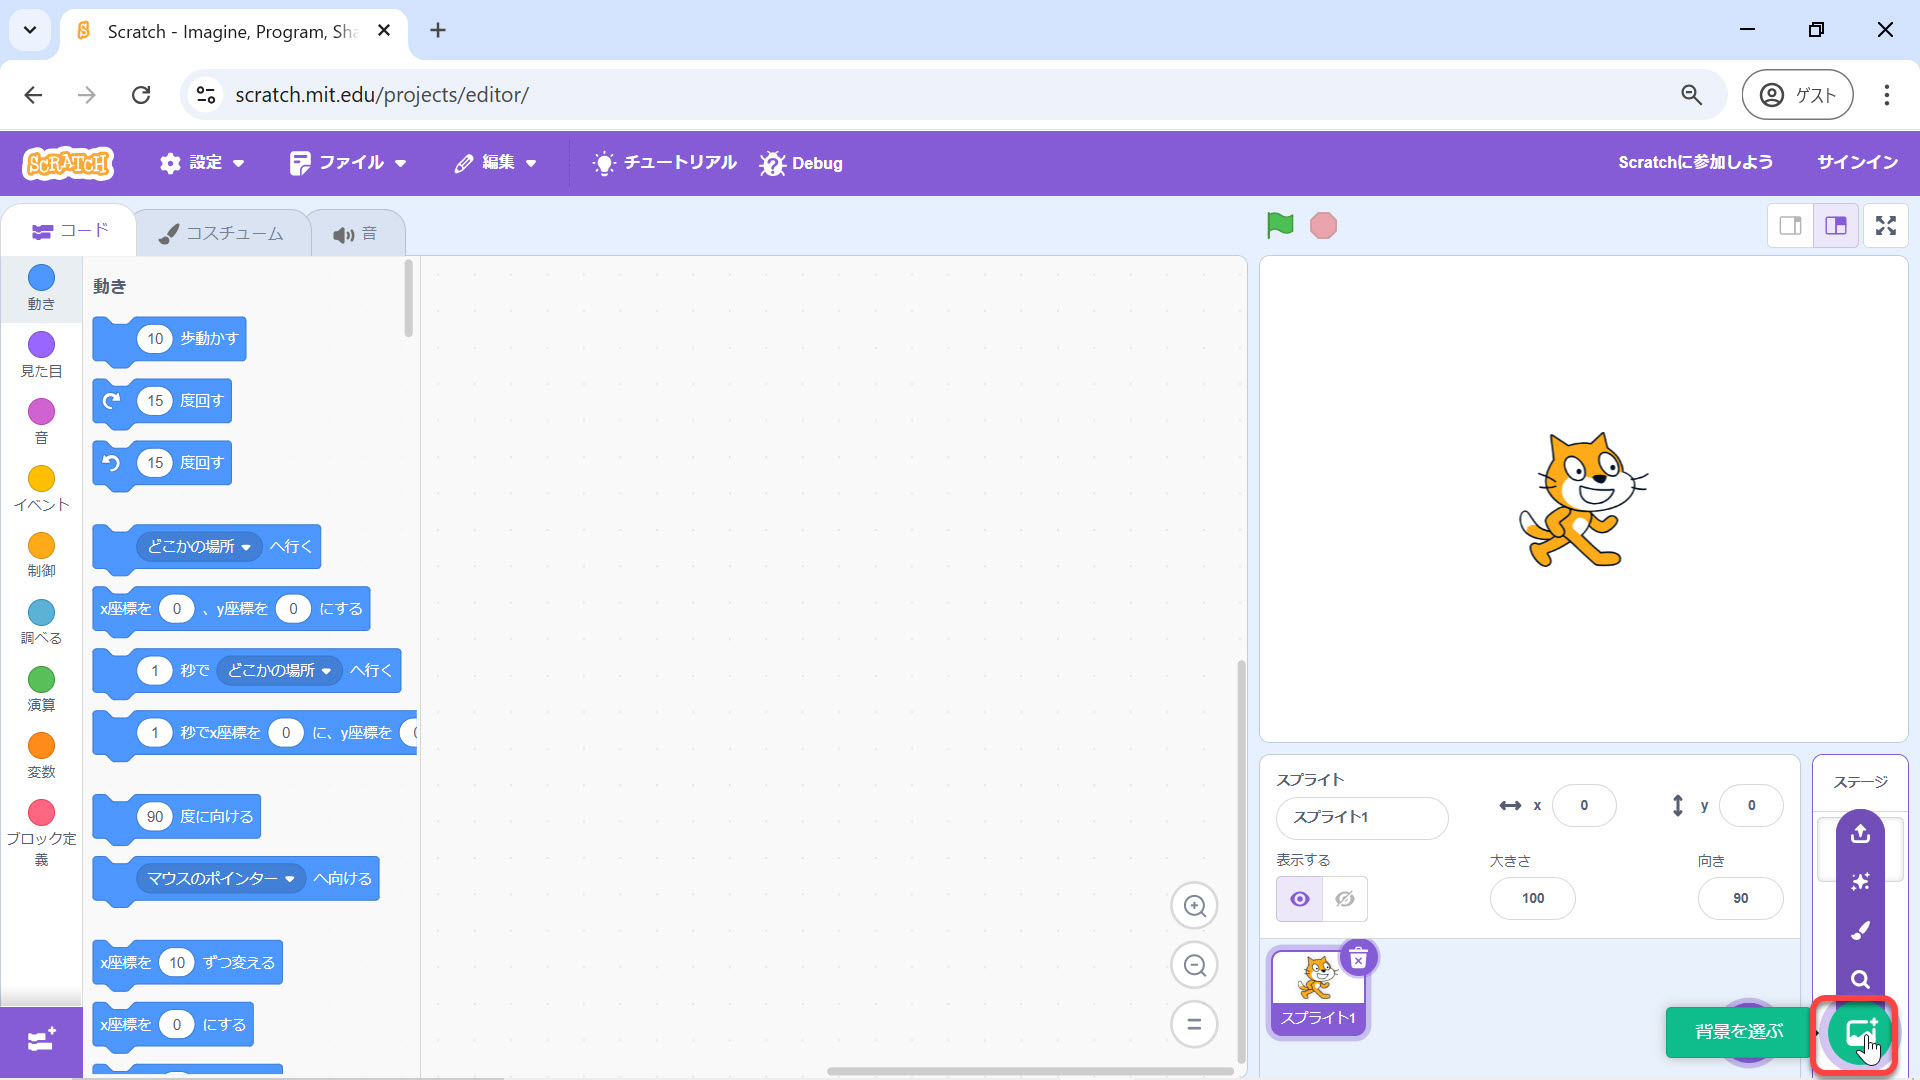Screen dimensions: 1920x1080
Task: Click the block palette vertical scrollbar
Action: tap(408, 298)
